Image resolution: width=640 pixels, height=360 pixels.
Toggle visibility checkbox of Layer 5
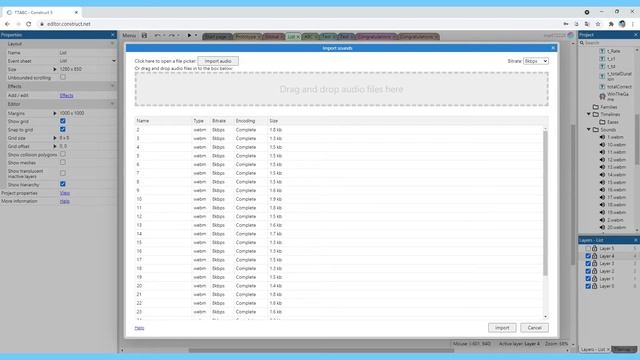tap(588, 249)
